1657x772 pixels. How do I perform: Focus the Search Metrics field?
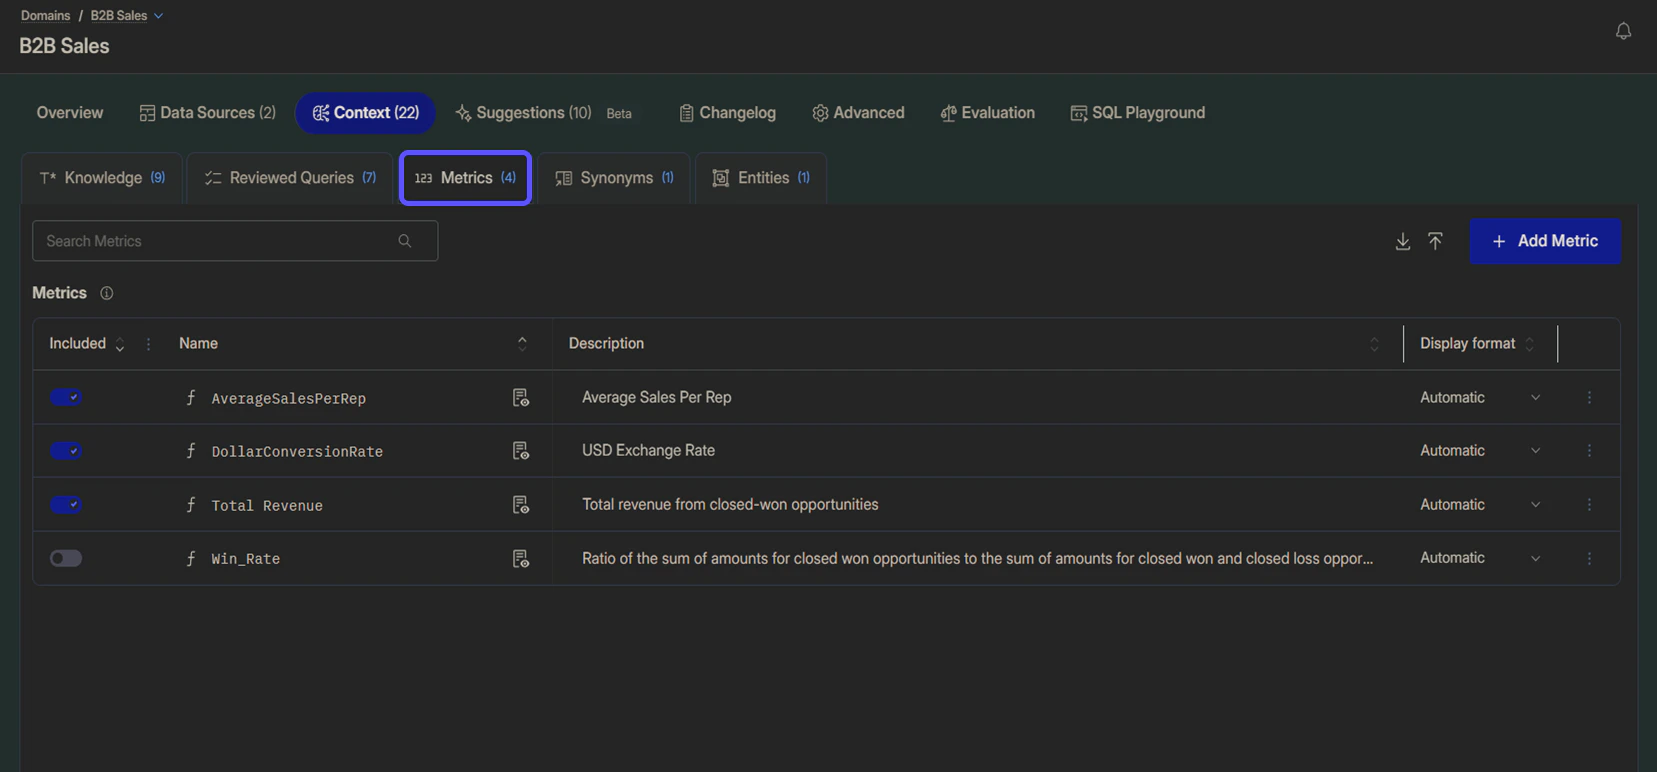point(235,241)
